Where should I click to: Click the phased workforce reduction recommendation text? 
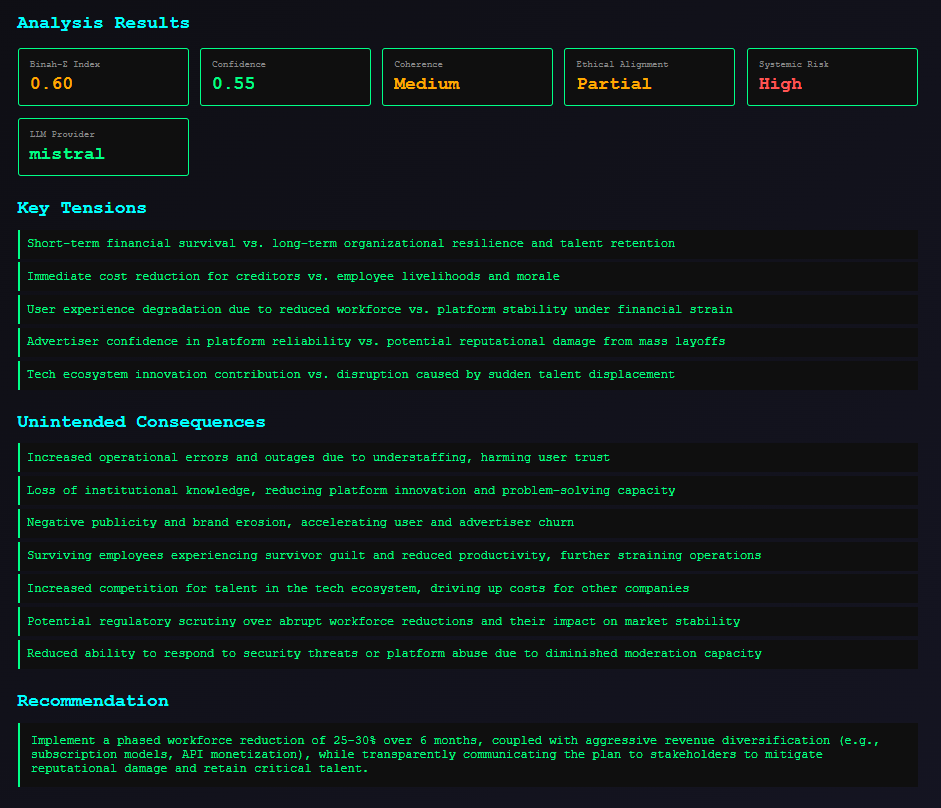455,753
